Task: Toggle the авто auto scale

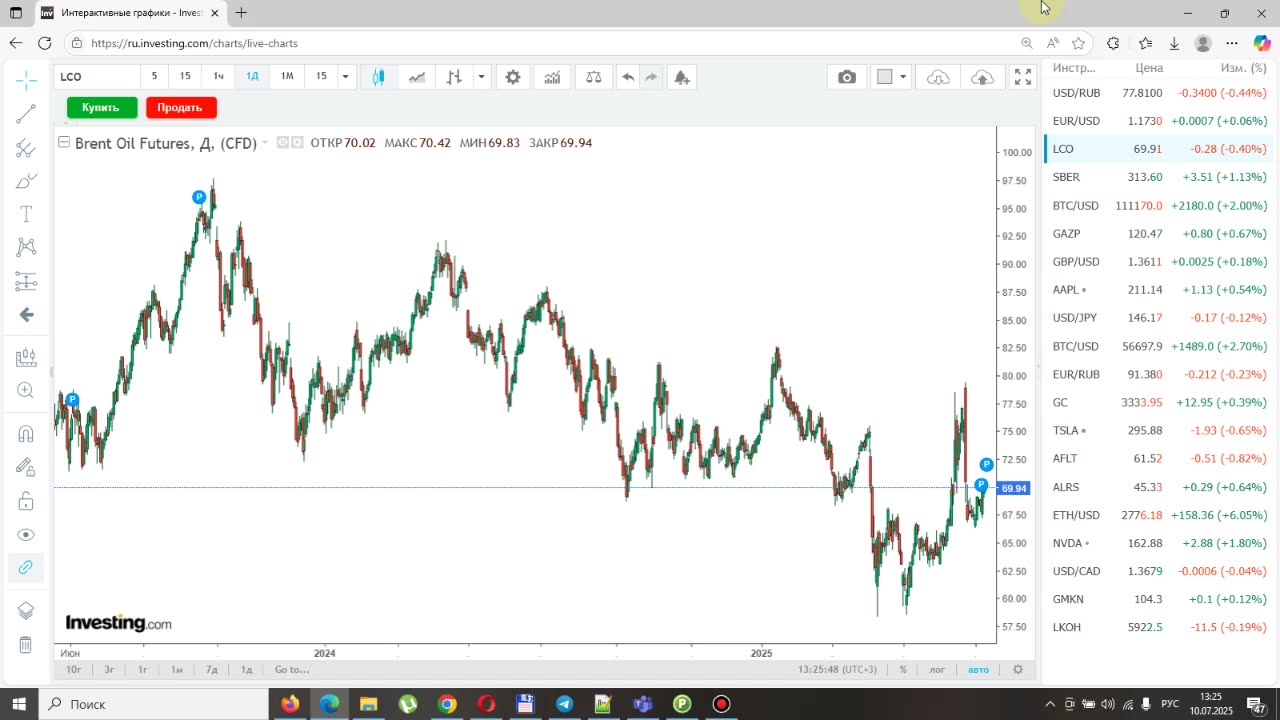Action: [x=978, y=670]
